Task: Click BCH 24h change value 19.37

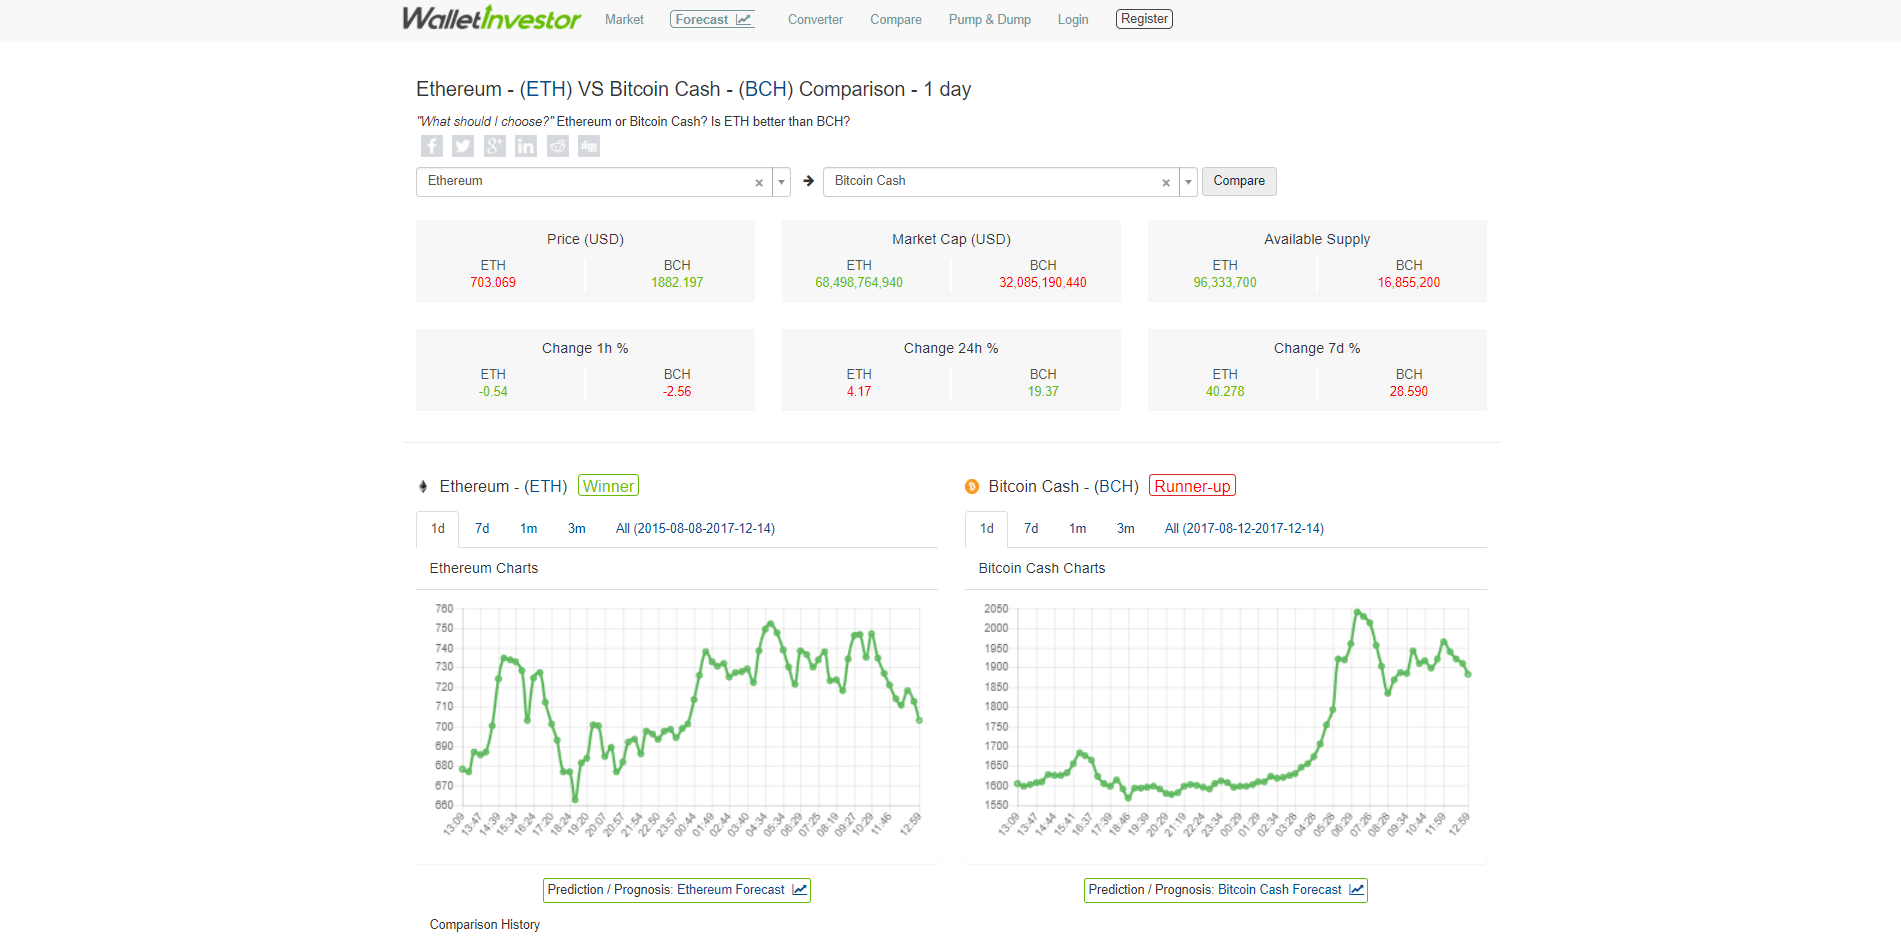Action: (x=1043, y=392)
